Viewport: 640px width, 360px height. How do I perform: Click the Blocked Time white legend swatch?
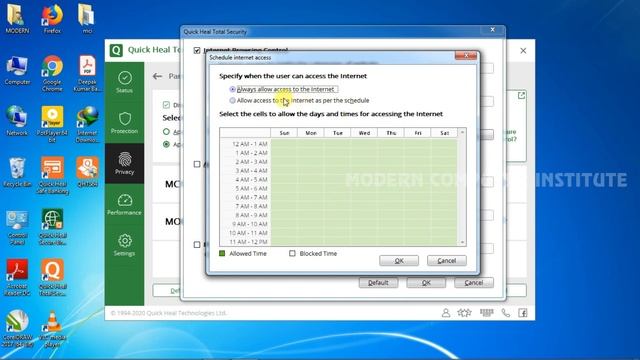[292, 253]
